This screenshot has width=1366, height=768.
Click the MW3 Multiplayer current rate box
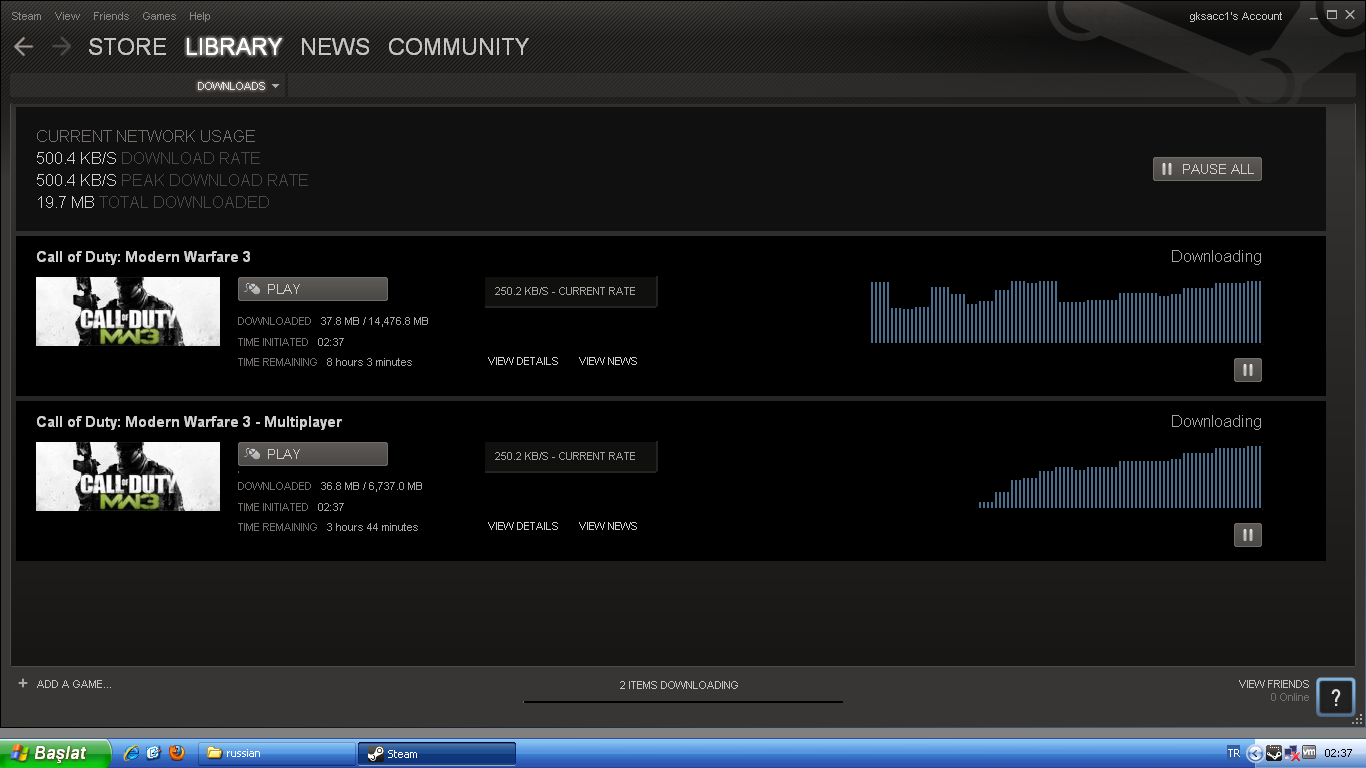tap(571, 456)
